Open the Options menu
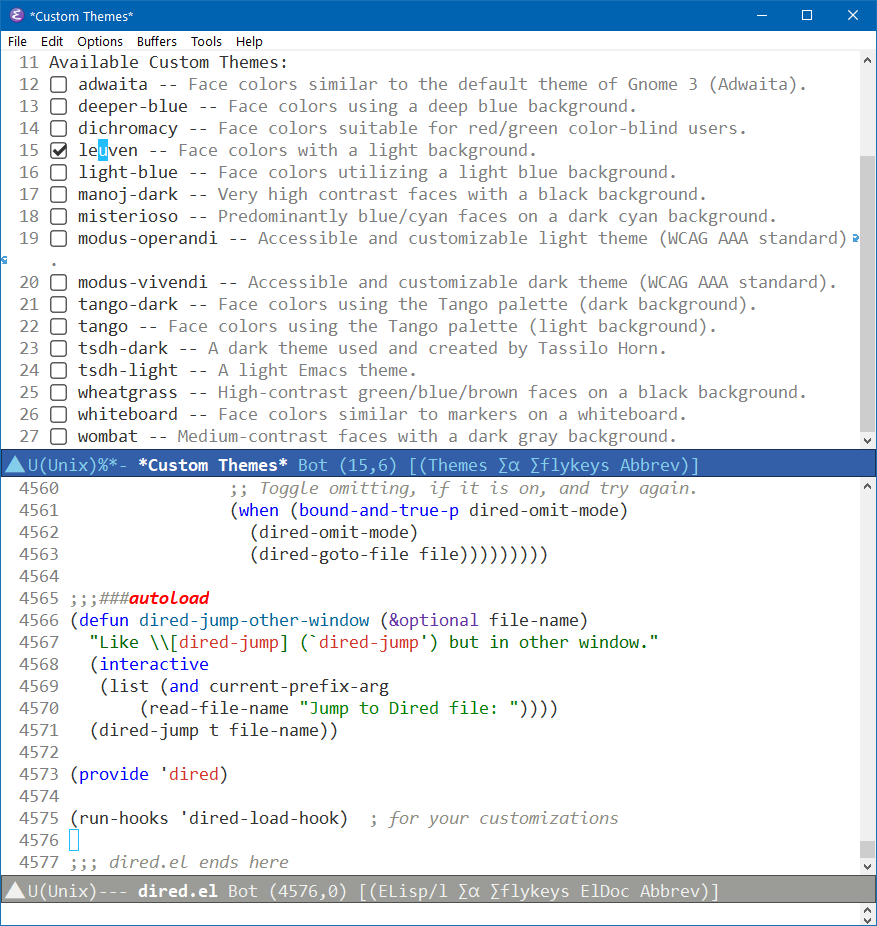 [x=100, y=41]
